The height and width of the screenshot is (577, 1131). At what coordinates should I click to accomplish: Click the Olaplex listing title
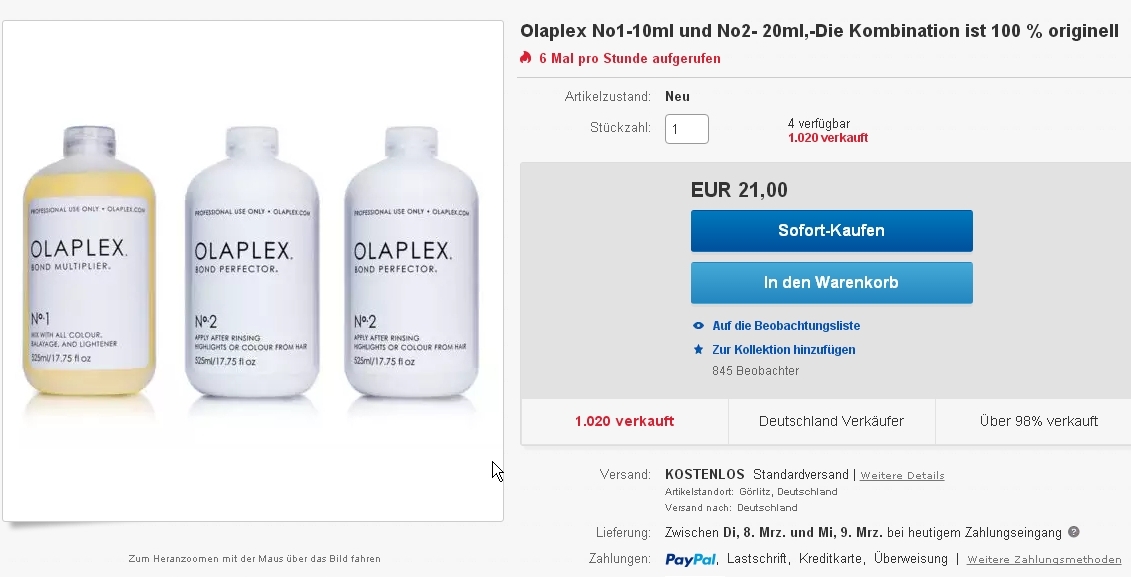coord(819,31)
